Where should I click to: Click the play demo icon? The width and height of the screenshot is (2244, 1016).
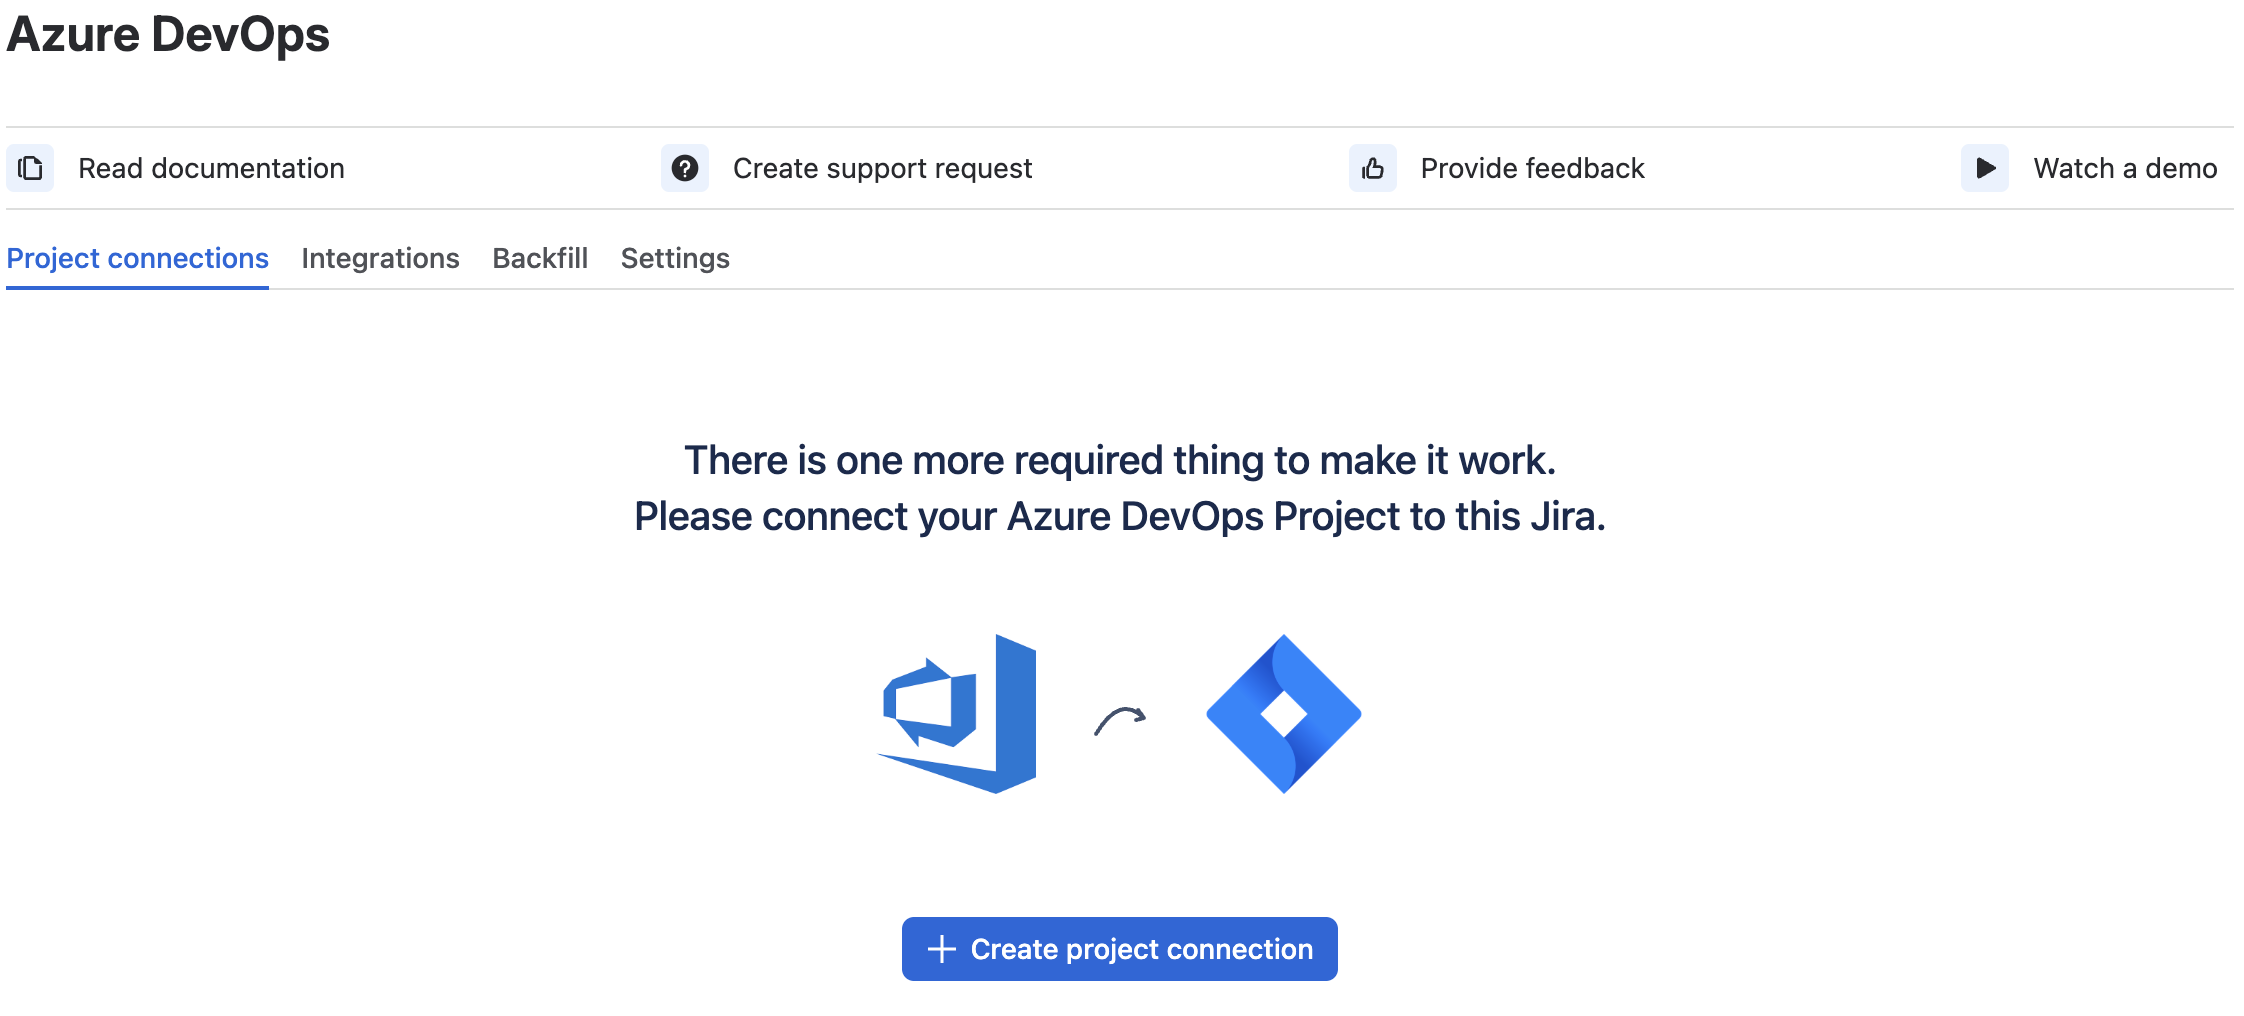coord(1985,168)
